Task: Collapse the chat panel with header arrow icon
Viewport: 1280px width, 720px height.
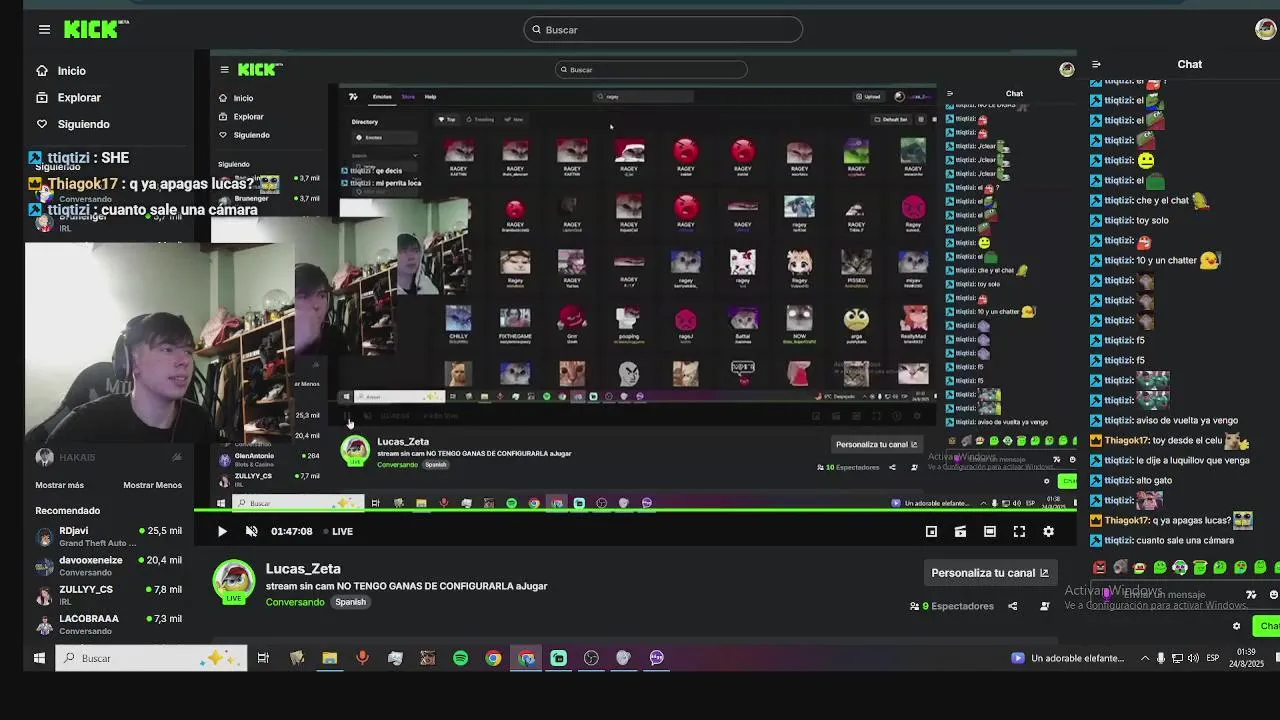Action: (1096, 64)
